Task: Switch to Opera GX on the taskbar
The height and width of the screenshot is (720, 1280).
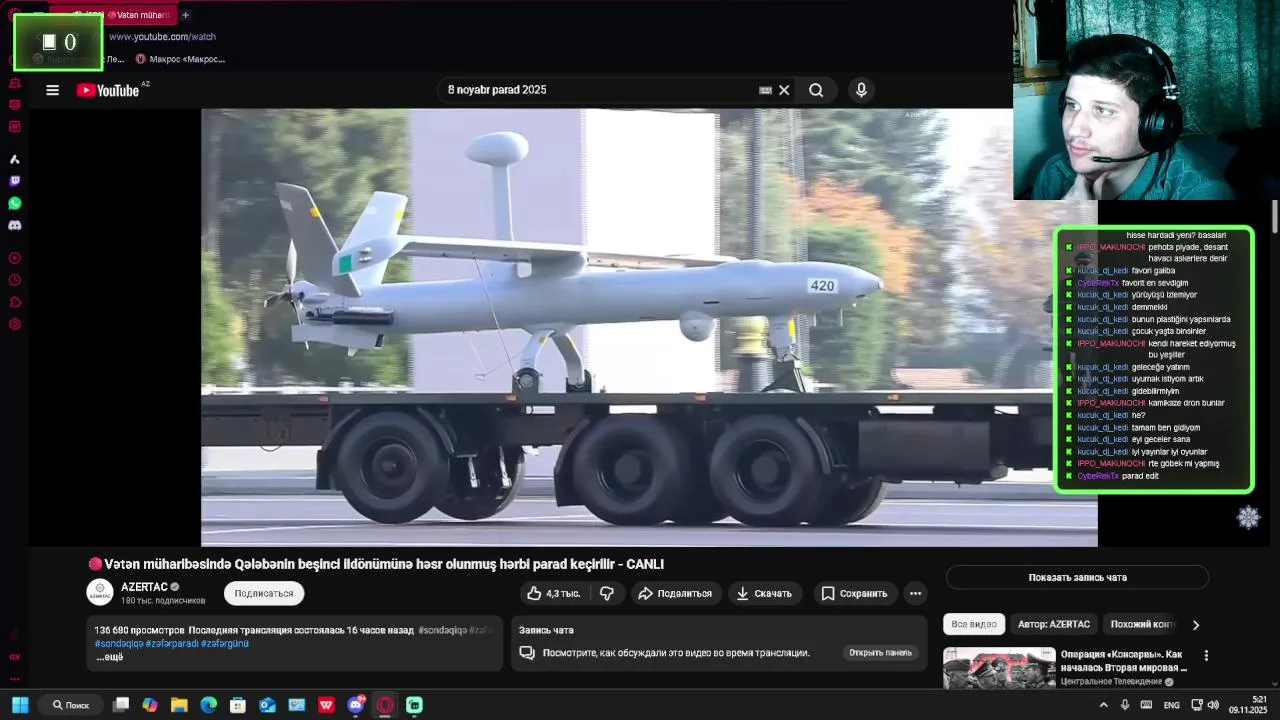Action: (x=385, y=705)
